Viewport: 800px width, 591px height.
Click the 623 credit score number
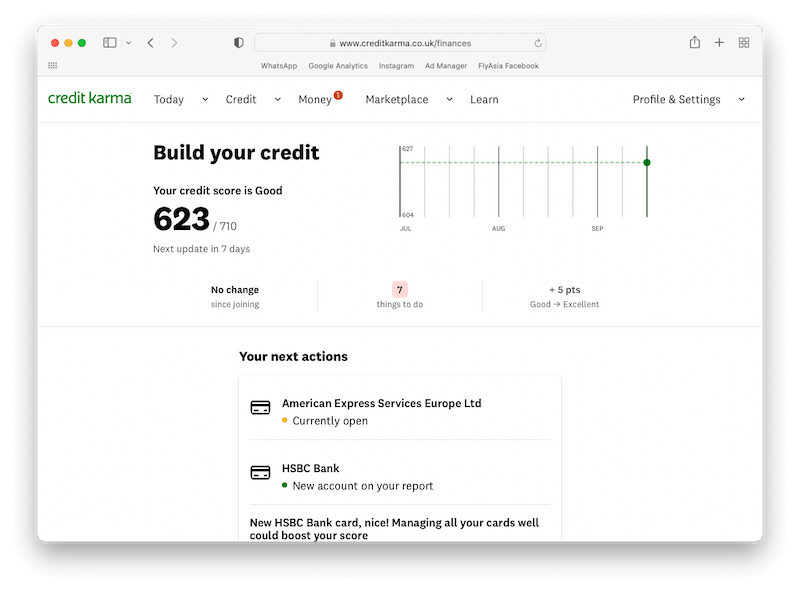click(x=182, y=219)
